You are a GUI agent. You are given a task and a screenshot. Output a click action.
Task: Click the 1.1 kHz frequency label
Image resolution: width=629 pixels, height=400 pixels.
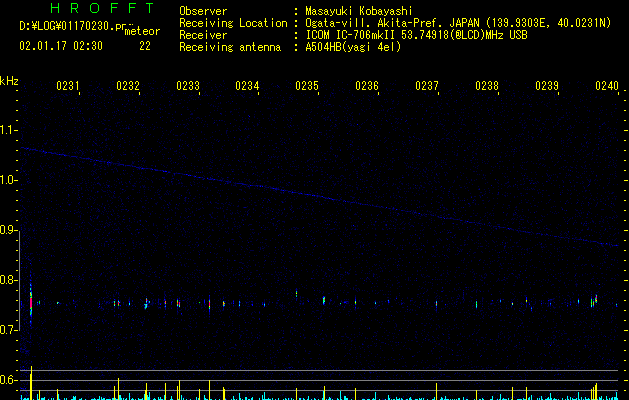click(7, 130)
